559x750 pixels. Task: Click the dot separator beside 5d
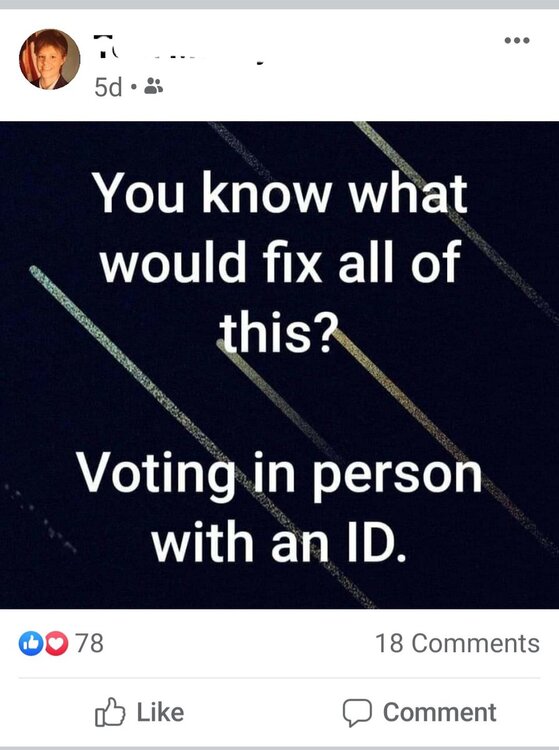pos(134,87)
